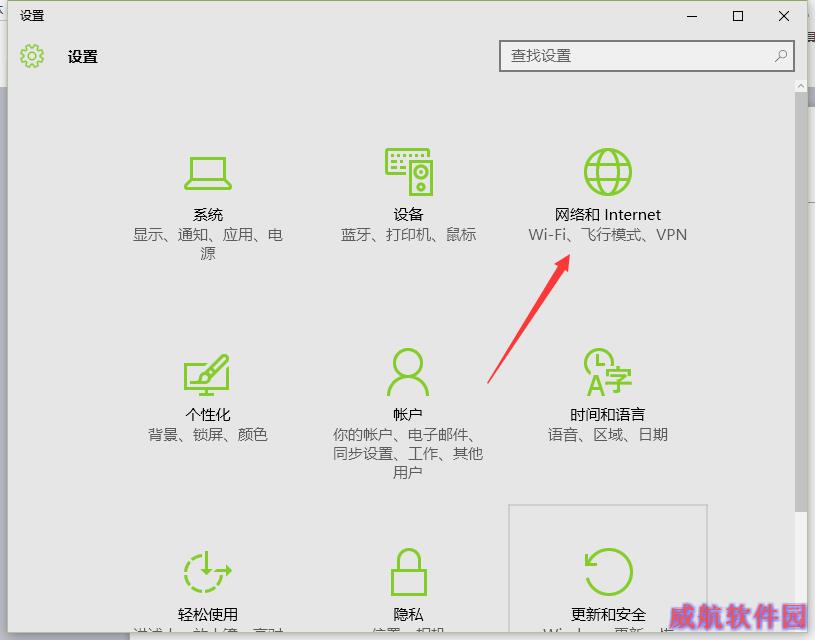Image resolution: width=815 pixels, height=640 pixels.
Task: Open the 帐户 person icon
Action: [x=408, y=372]
